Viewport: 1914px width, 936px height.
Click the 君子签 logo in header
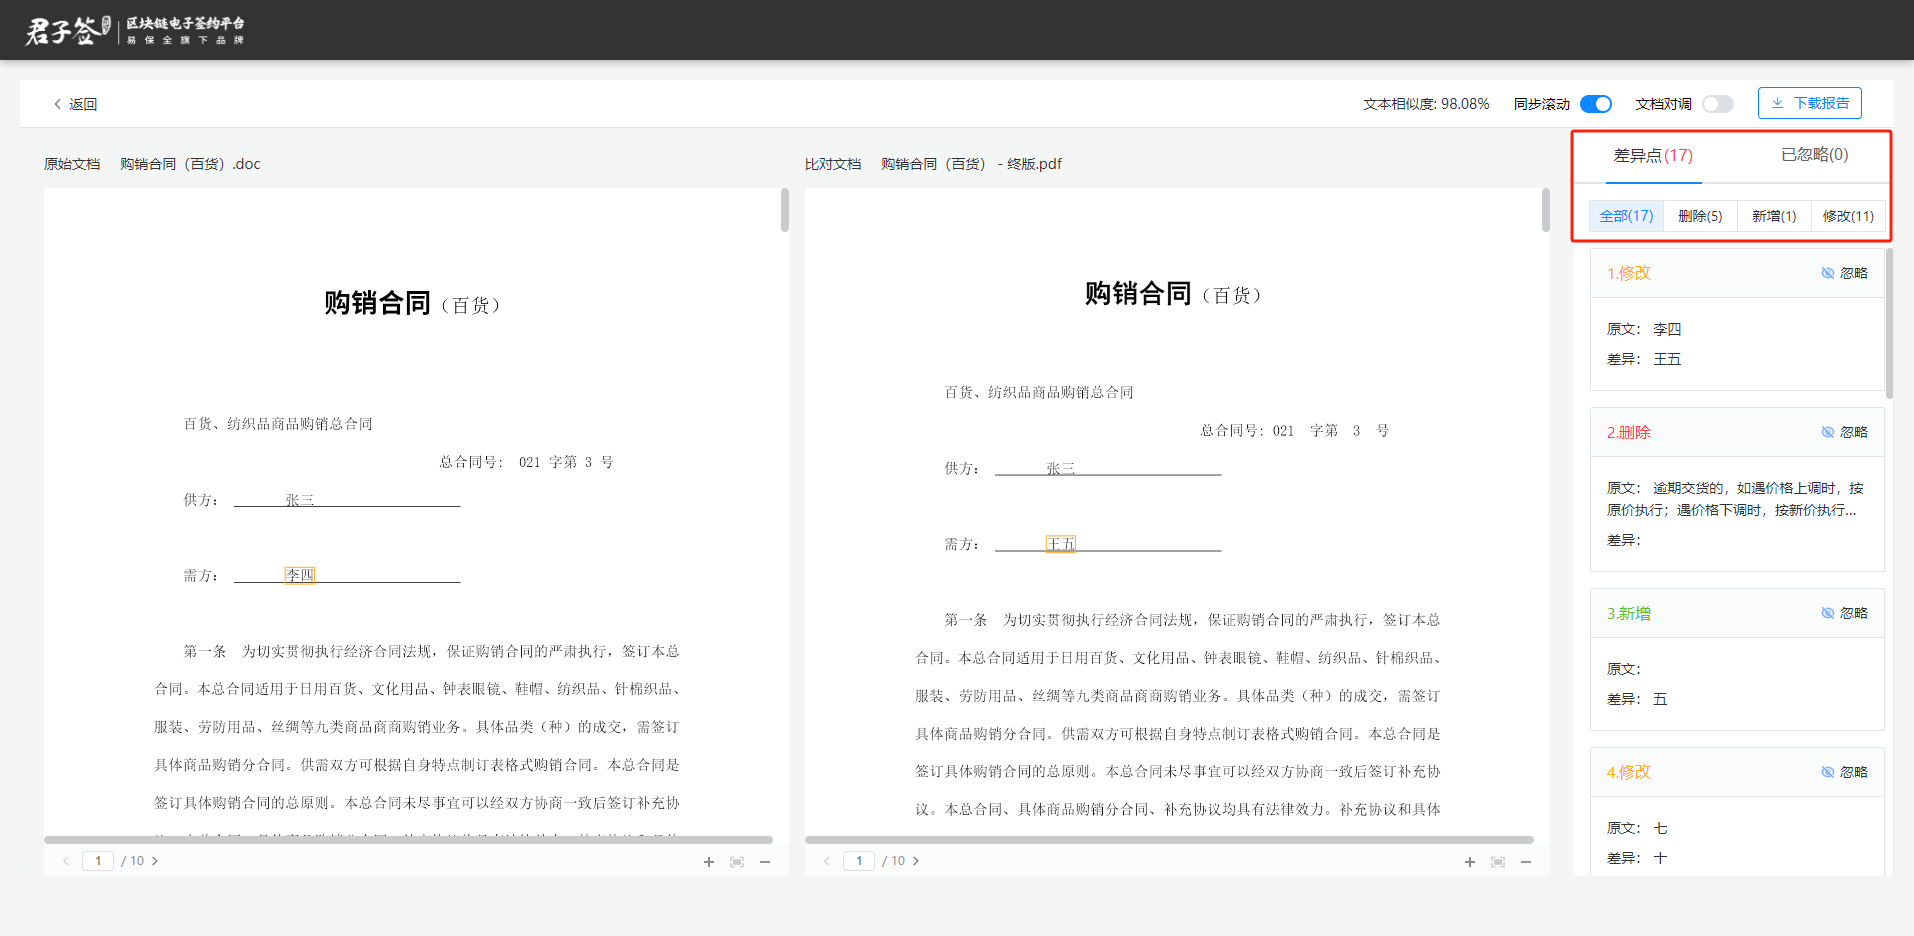pyautogui.click(x=135, y=30)
